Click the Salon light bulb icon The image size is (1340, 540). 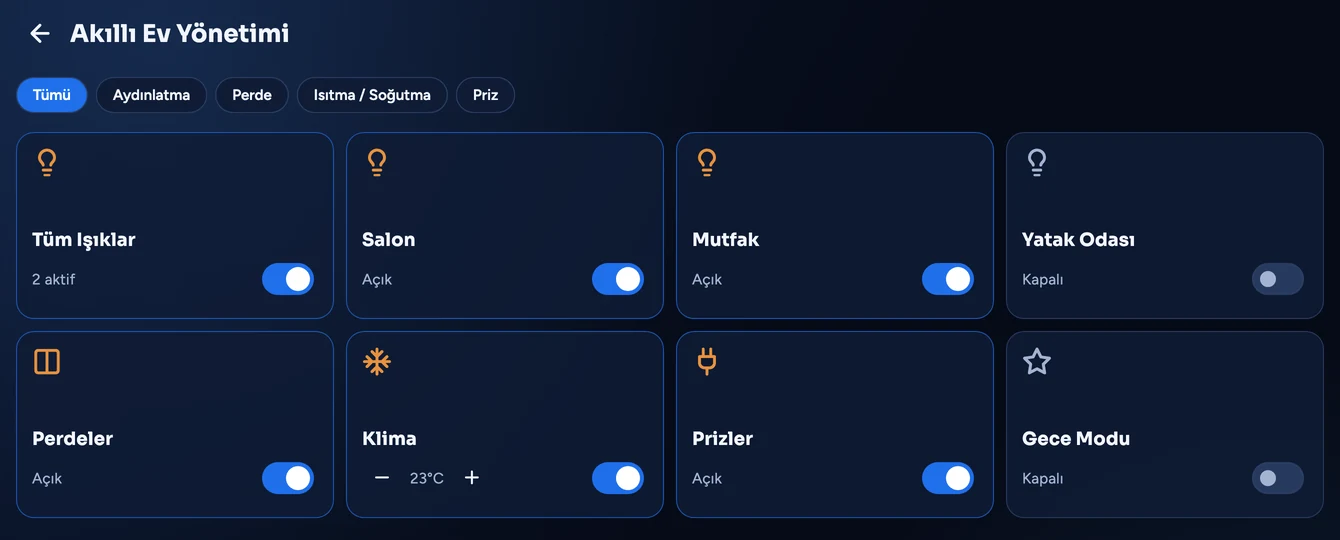pyautogui.click(x=376, y=162)
